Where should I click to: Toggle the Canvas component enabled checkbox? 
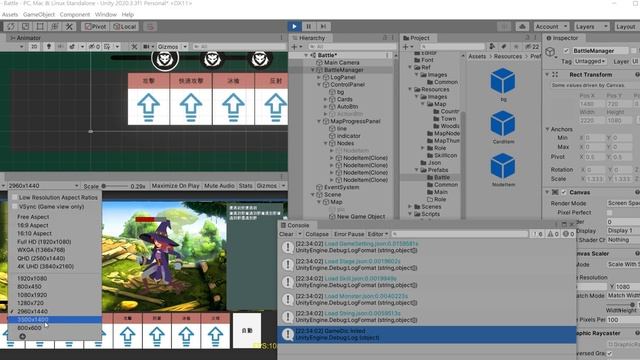[x=564, y=192]
